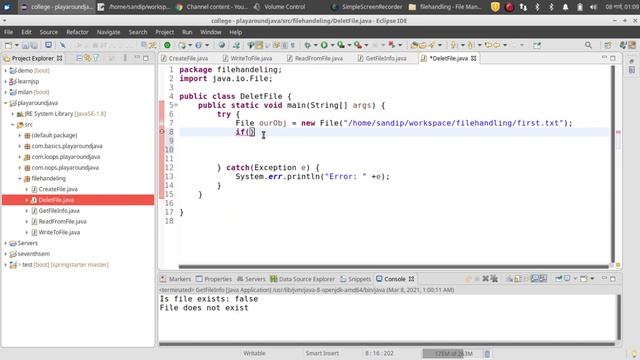Click the File Manager taskbar item
This screenshot has width=640, height=360.
[446, 7]
